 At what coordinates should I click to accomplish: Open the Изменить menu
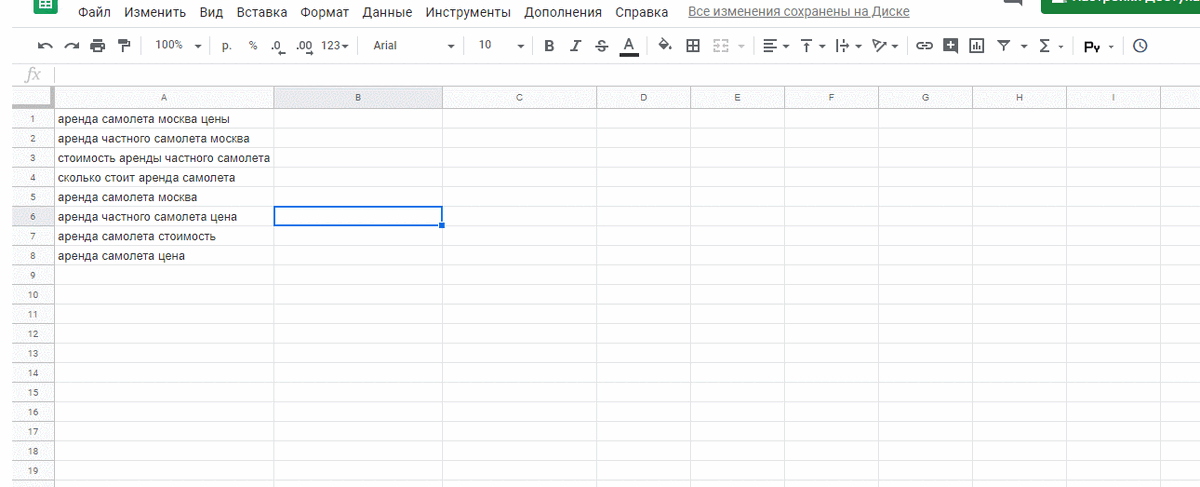pos(156,13)
